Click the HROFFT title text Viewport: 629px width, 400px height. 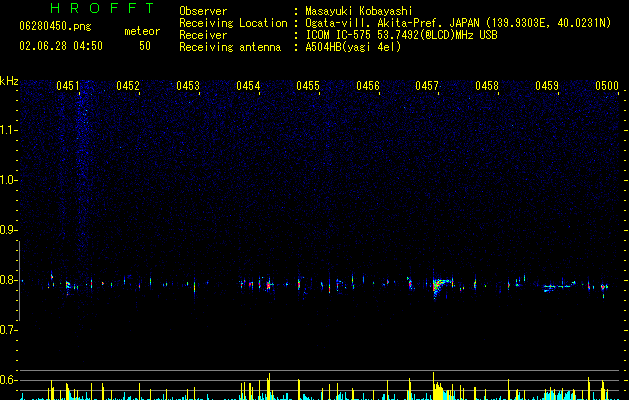point(103,8)
